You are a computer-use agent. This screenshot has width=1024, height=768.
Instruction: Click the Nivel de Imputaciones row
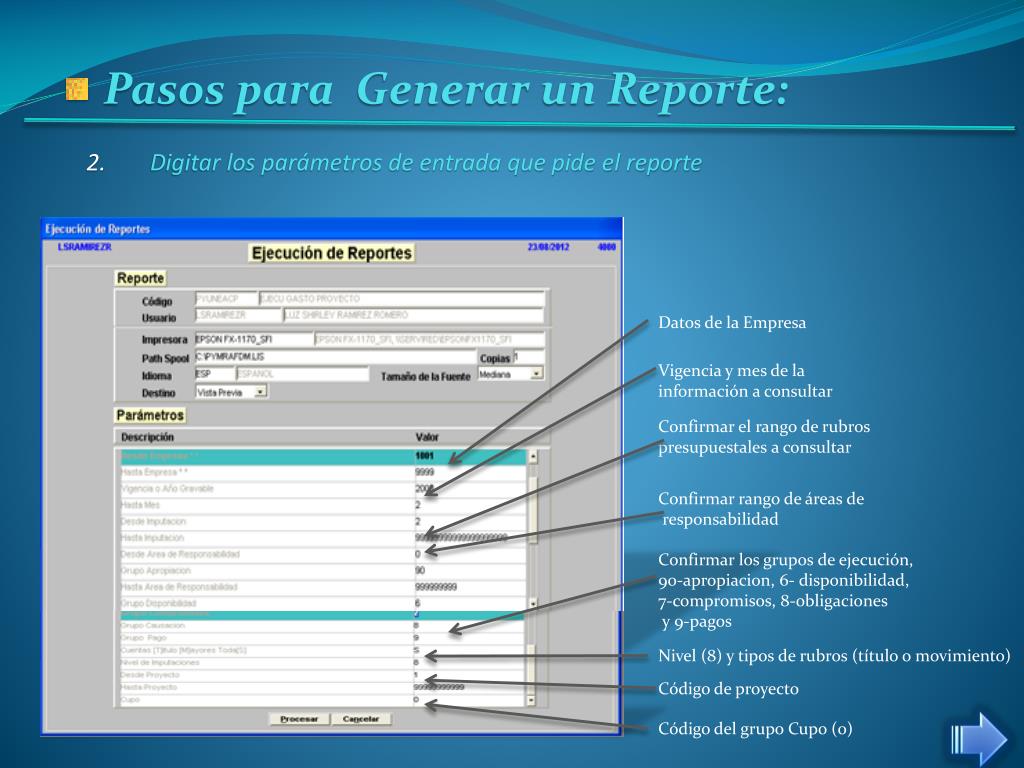(323, 662)
